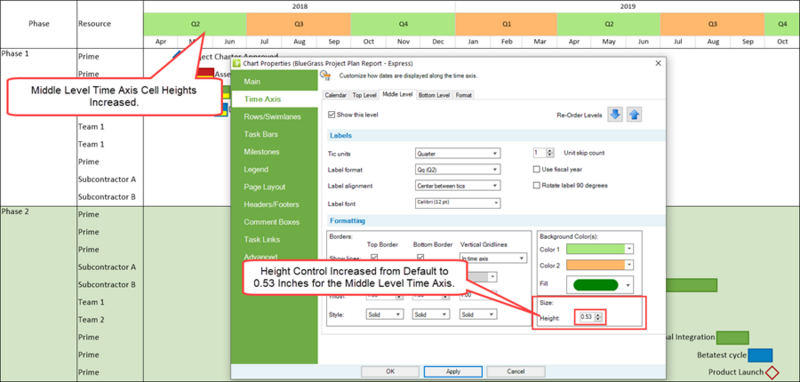Screen dimensions: 800x382
Task: Select the Phase 2 swimlane label
Action: pyautogui.click(x=15, y=211)
